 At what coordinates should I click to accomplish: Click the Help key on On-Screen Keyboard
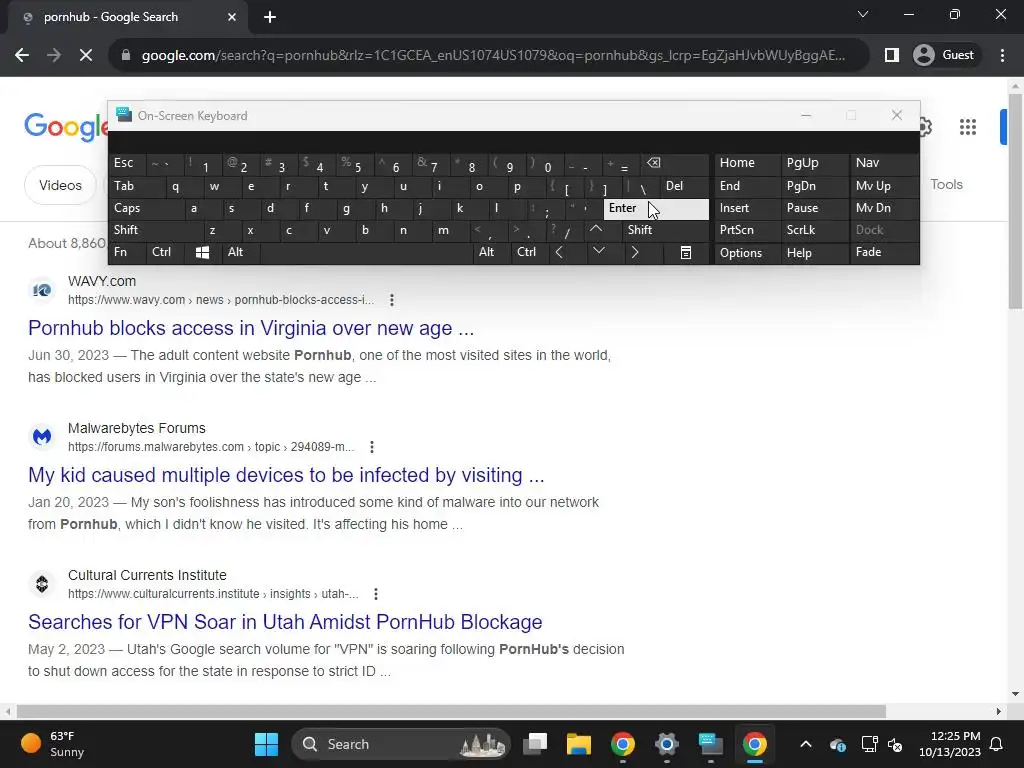coord(815,253)
